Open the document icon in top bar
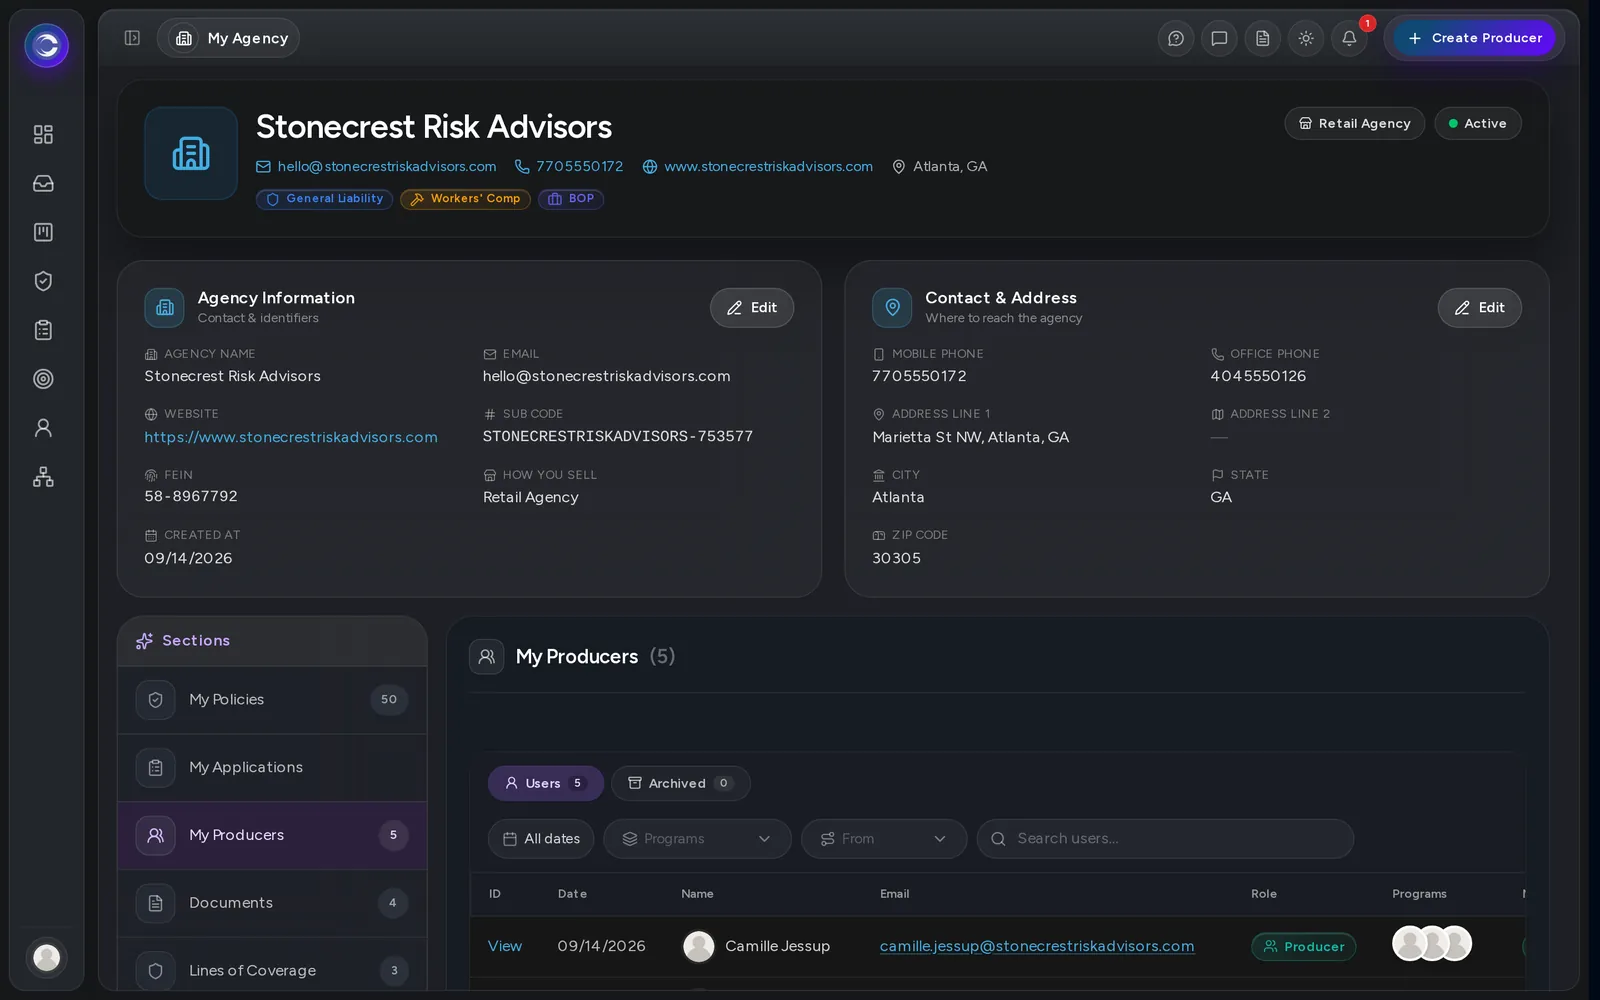This screenshot has height=1000, width=1600. click(x=1263, y=38)
